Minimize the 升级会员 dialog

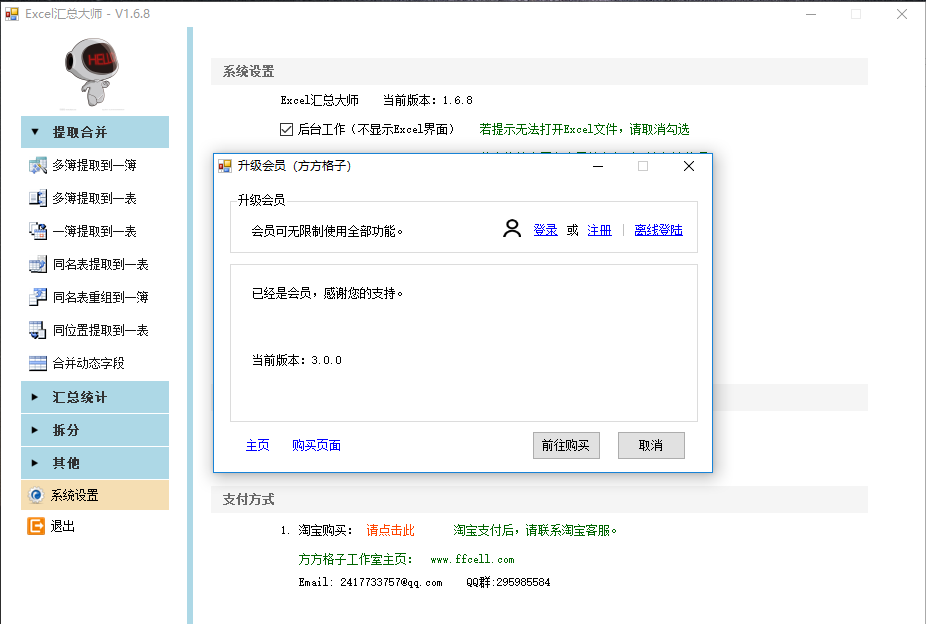[x=598, y=166]
